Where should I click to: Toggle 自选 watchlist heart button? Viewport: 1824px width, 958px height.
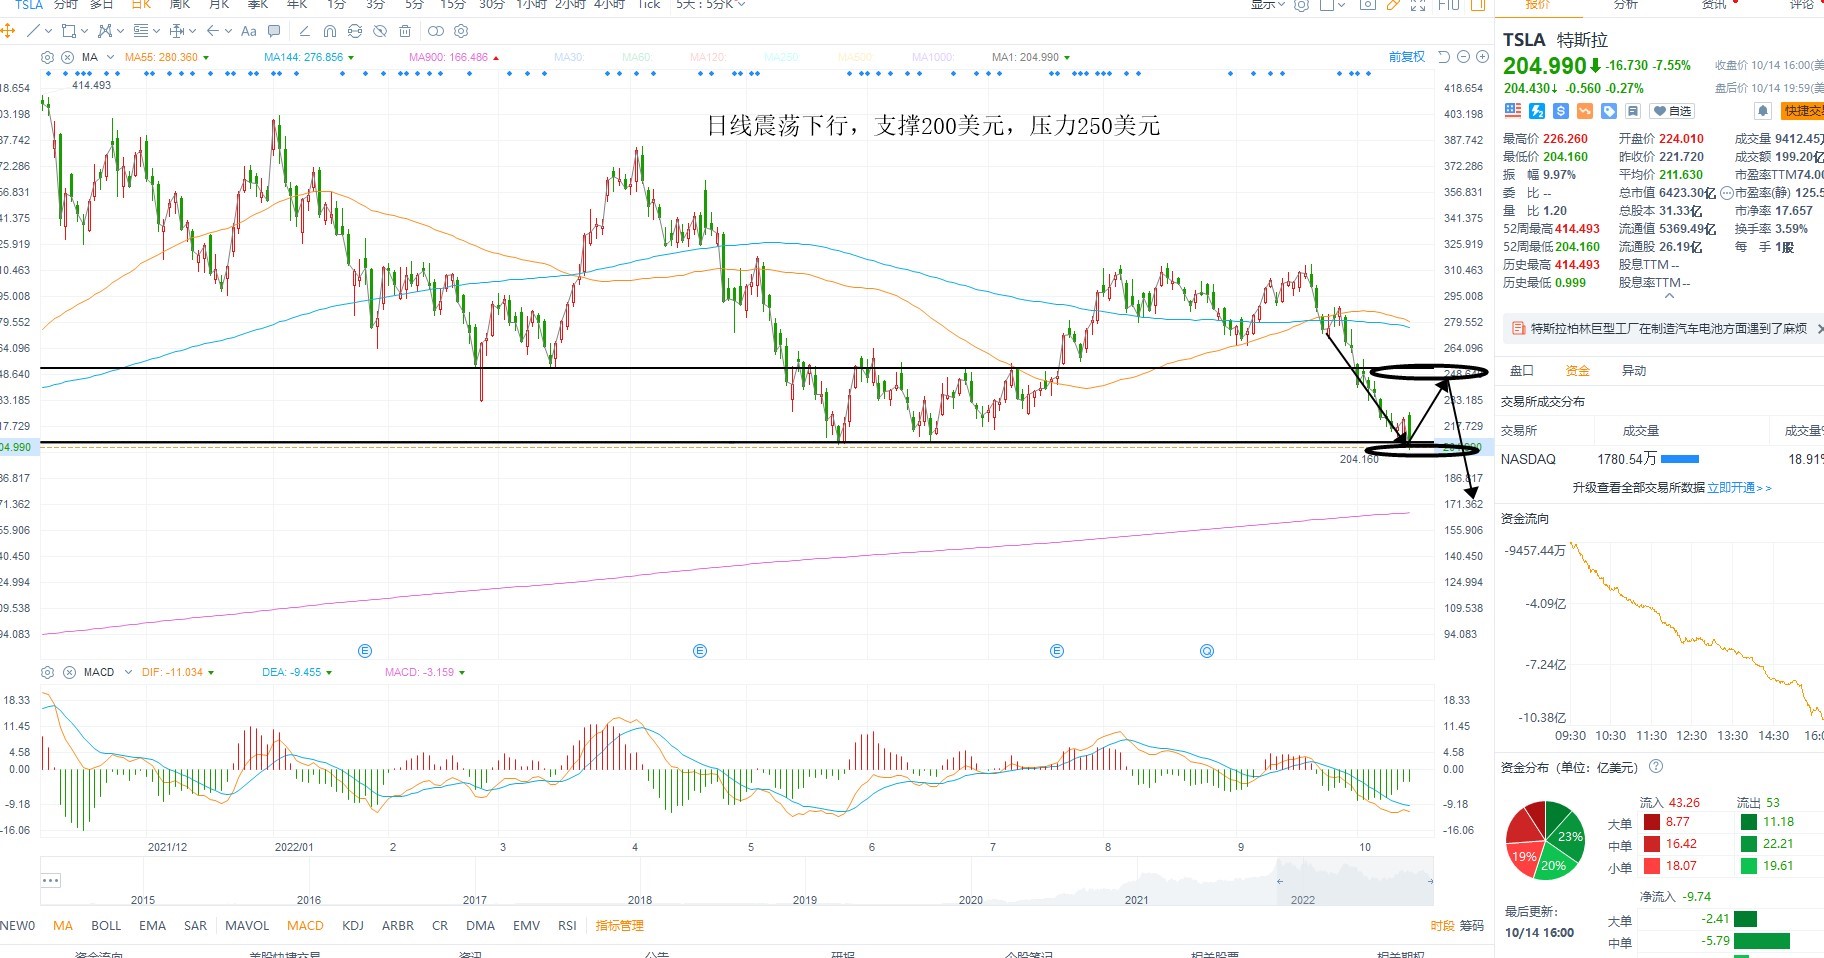click(1672, 111)
